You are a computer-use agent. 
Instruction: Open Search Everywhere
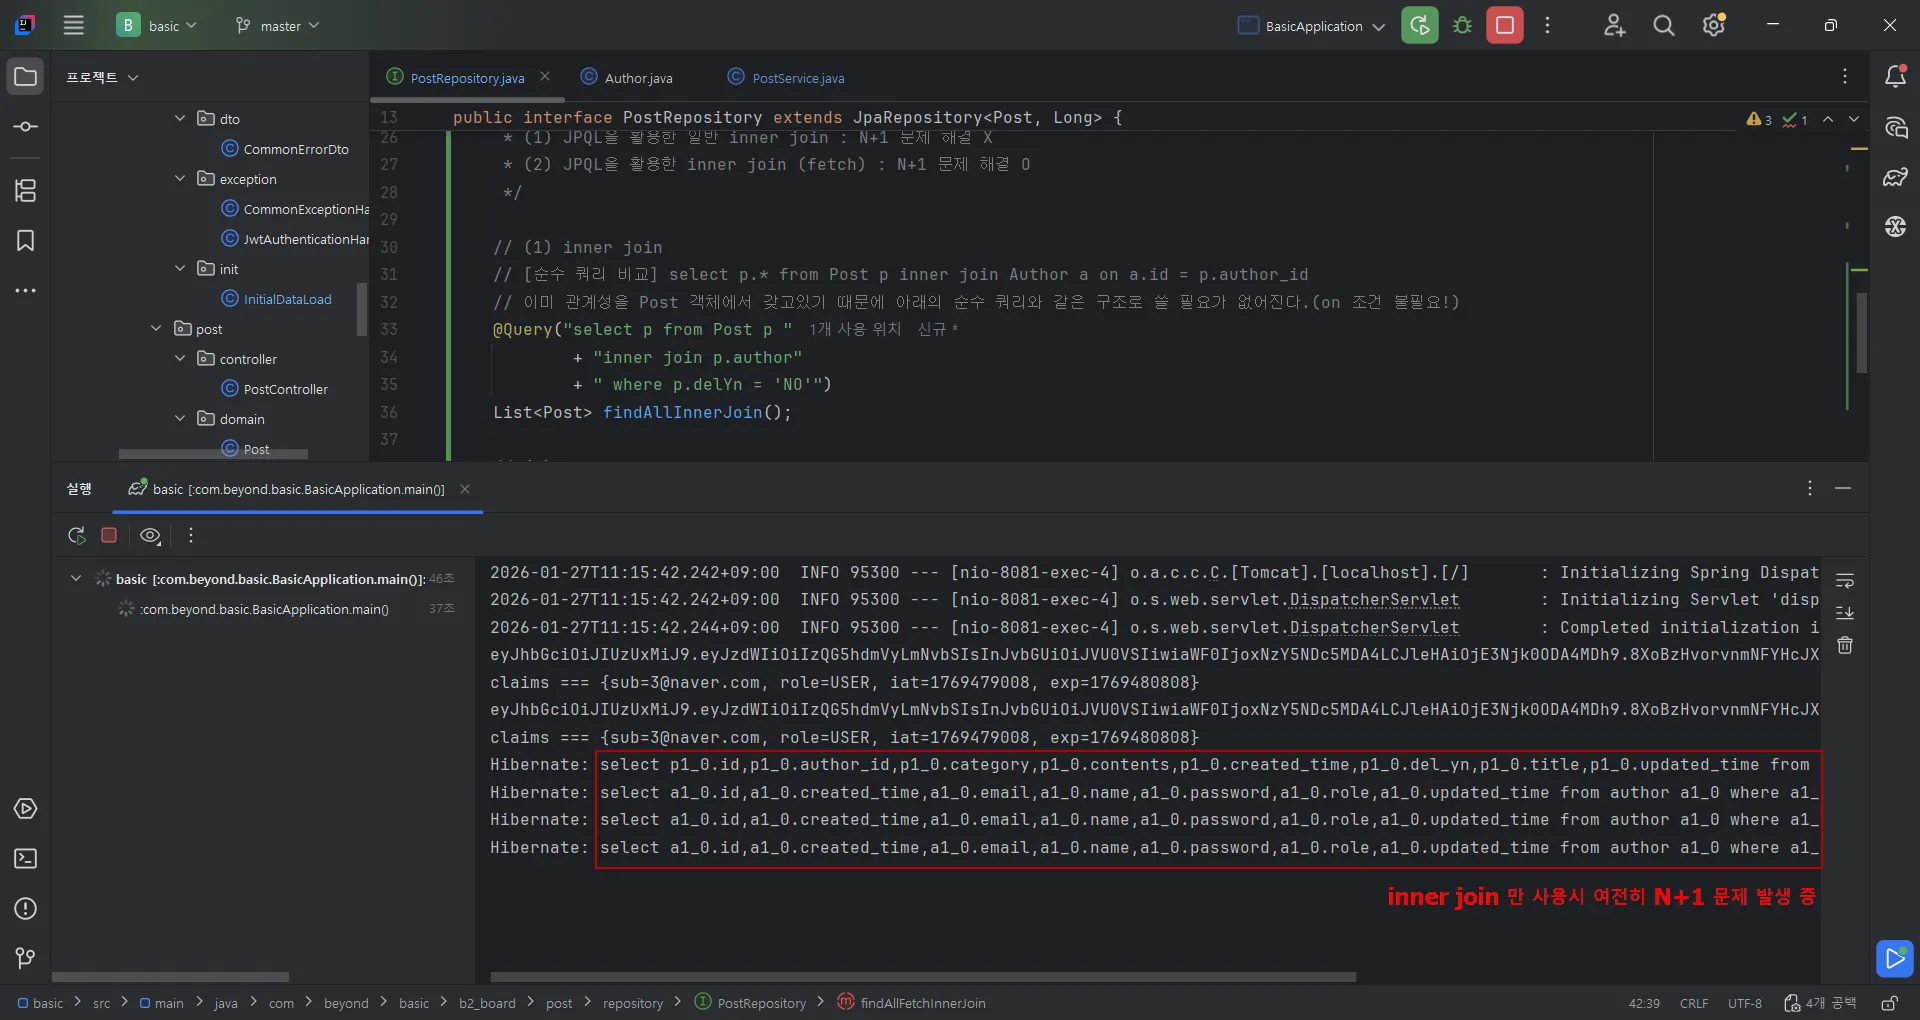[x=1664, y=26]
